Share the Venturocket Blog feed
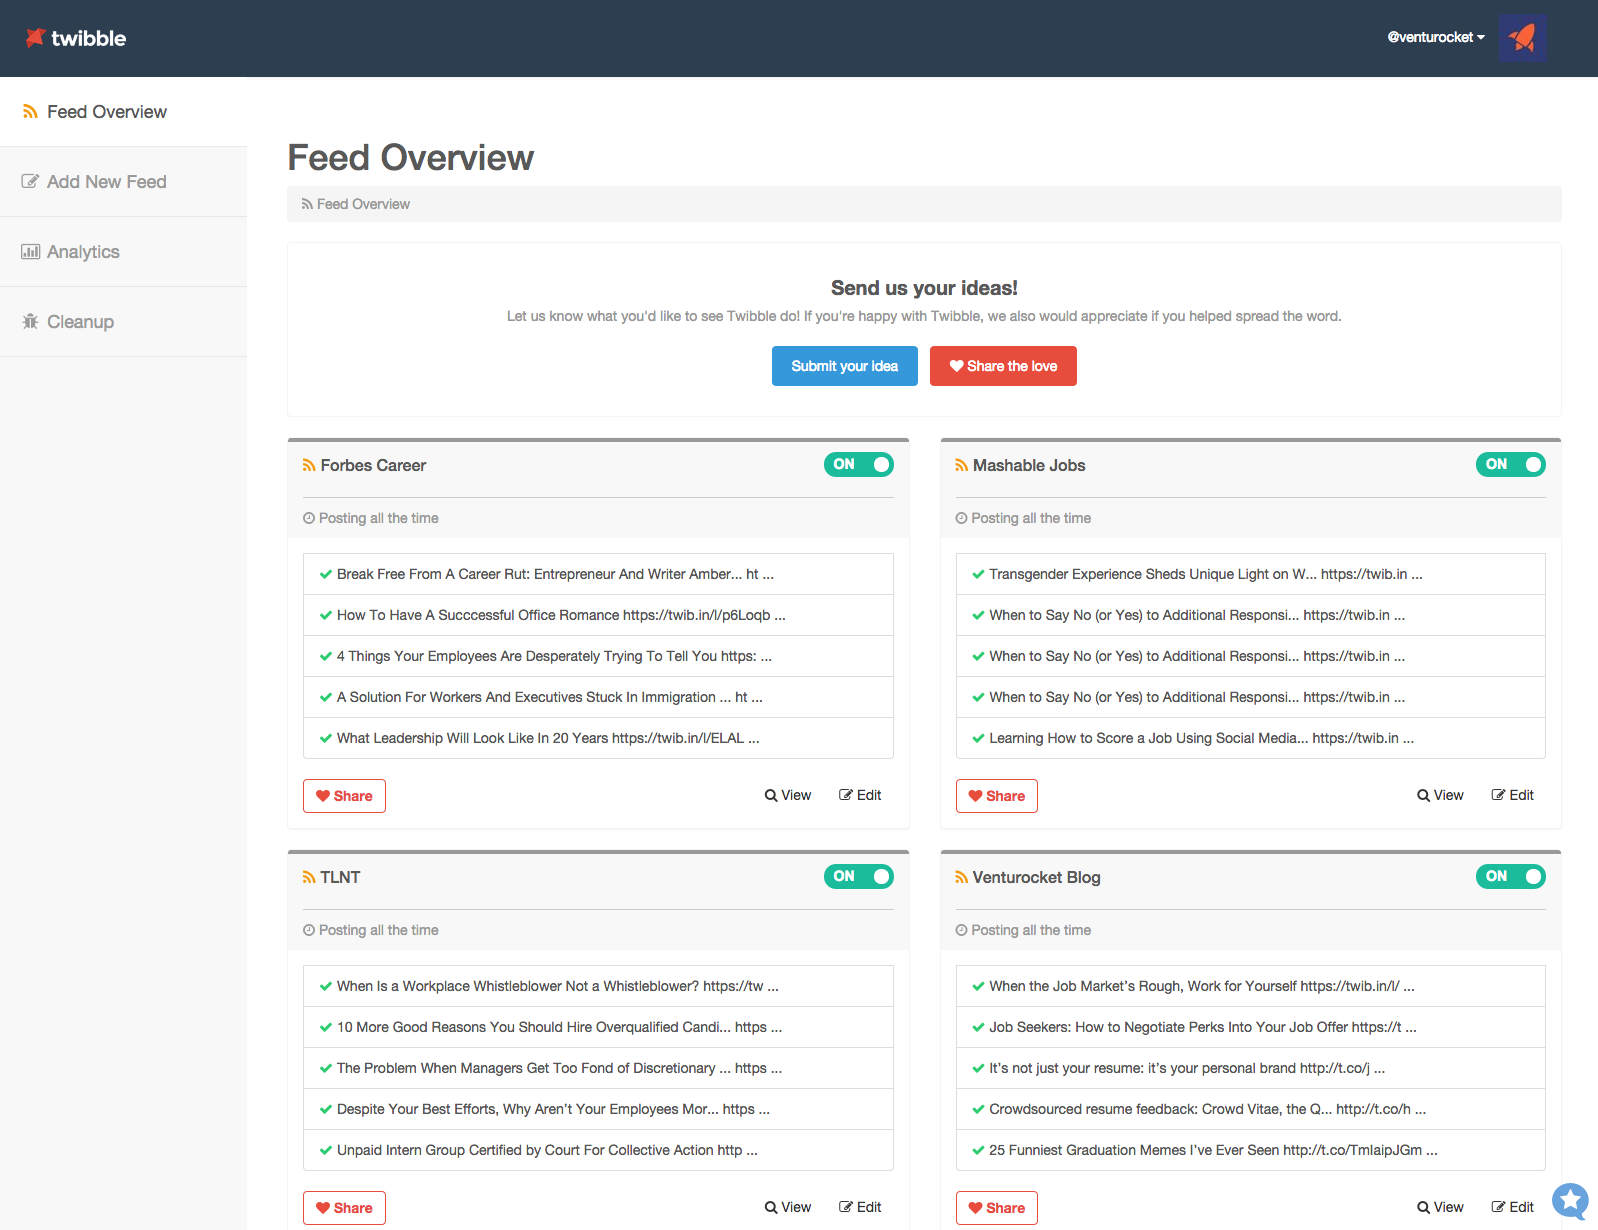This screenshot has width=1598, height=1230. pyautogui.click(x=997, y=1208)
